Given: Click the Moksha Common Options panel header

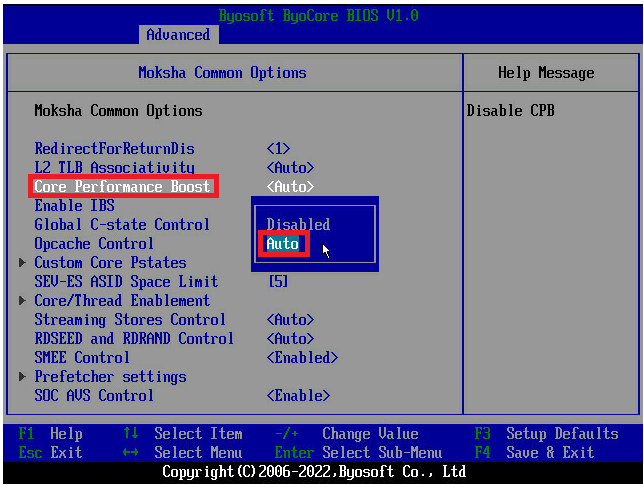Looking at the screenshot, I should 223,73.
